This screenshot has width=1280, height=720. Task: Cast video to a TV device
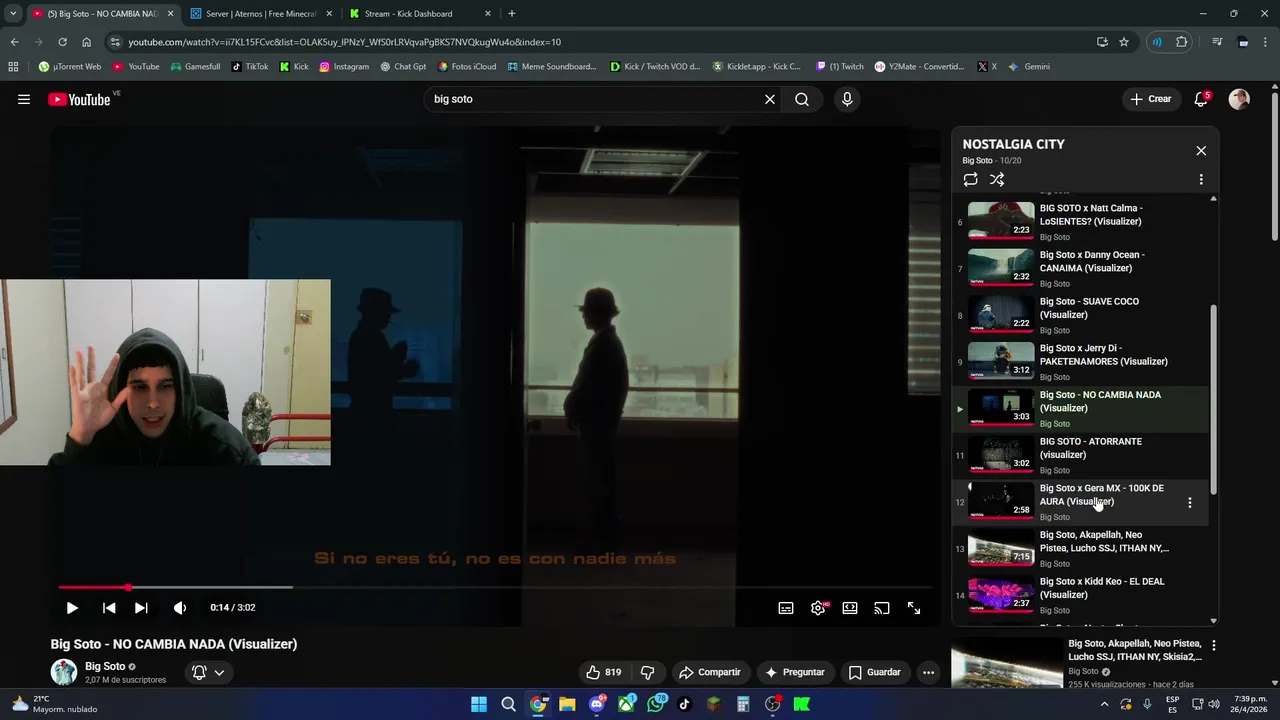(x=882, y=608)
